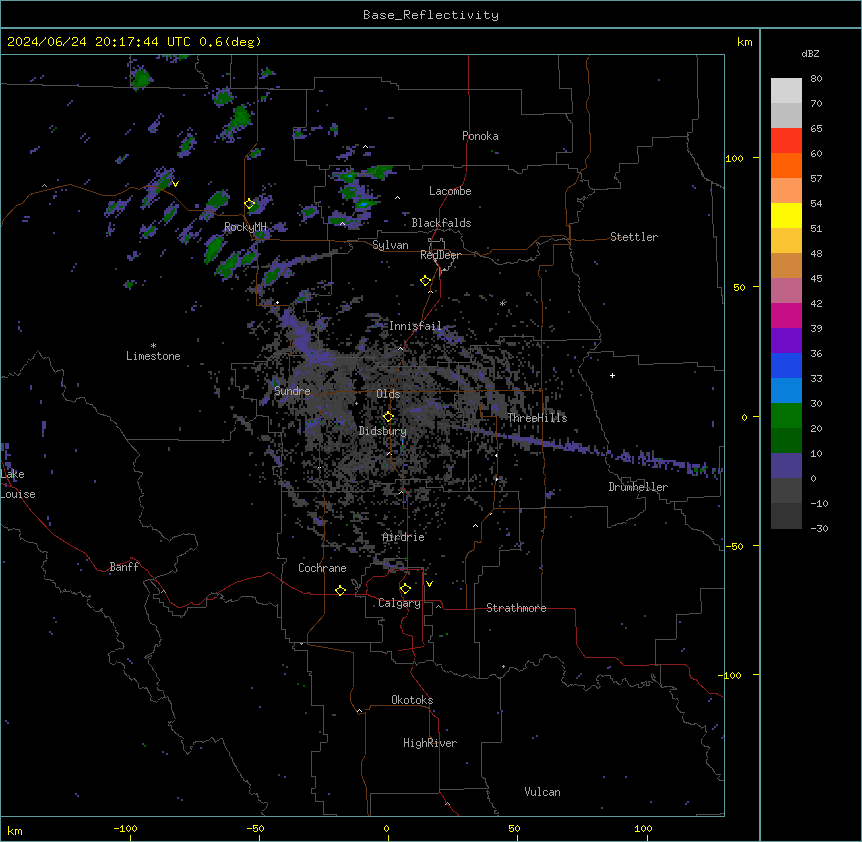This screenshot has width=862, height=842.
Task: Click the dBZ legend heading
Action: coord(810,53)
